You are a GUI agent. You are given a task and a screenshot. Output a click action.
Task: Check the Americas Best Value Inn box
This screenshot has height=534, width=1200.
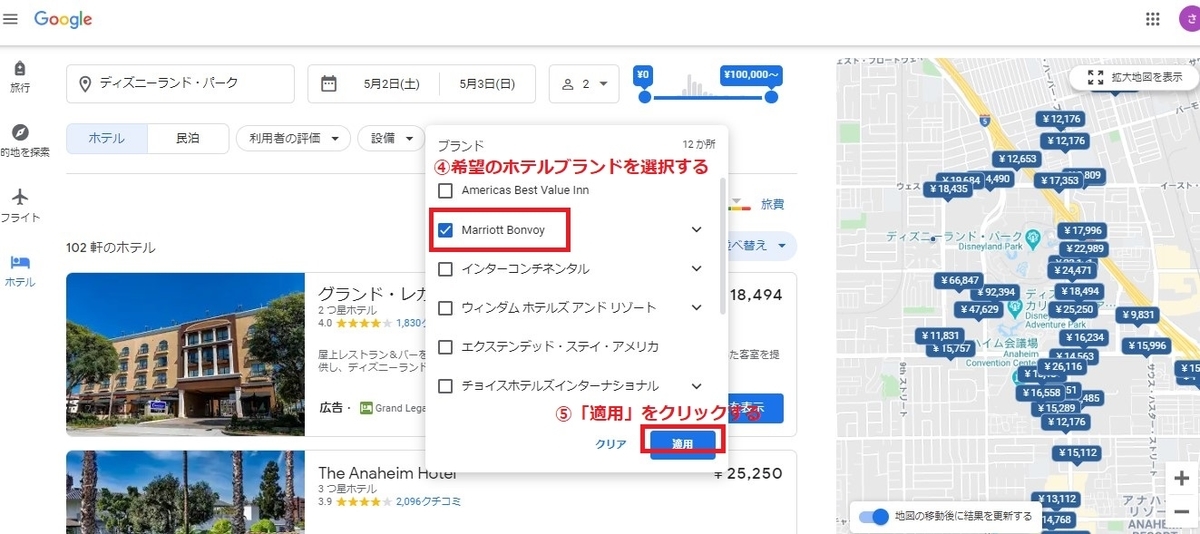(446, 190)
